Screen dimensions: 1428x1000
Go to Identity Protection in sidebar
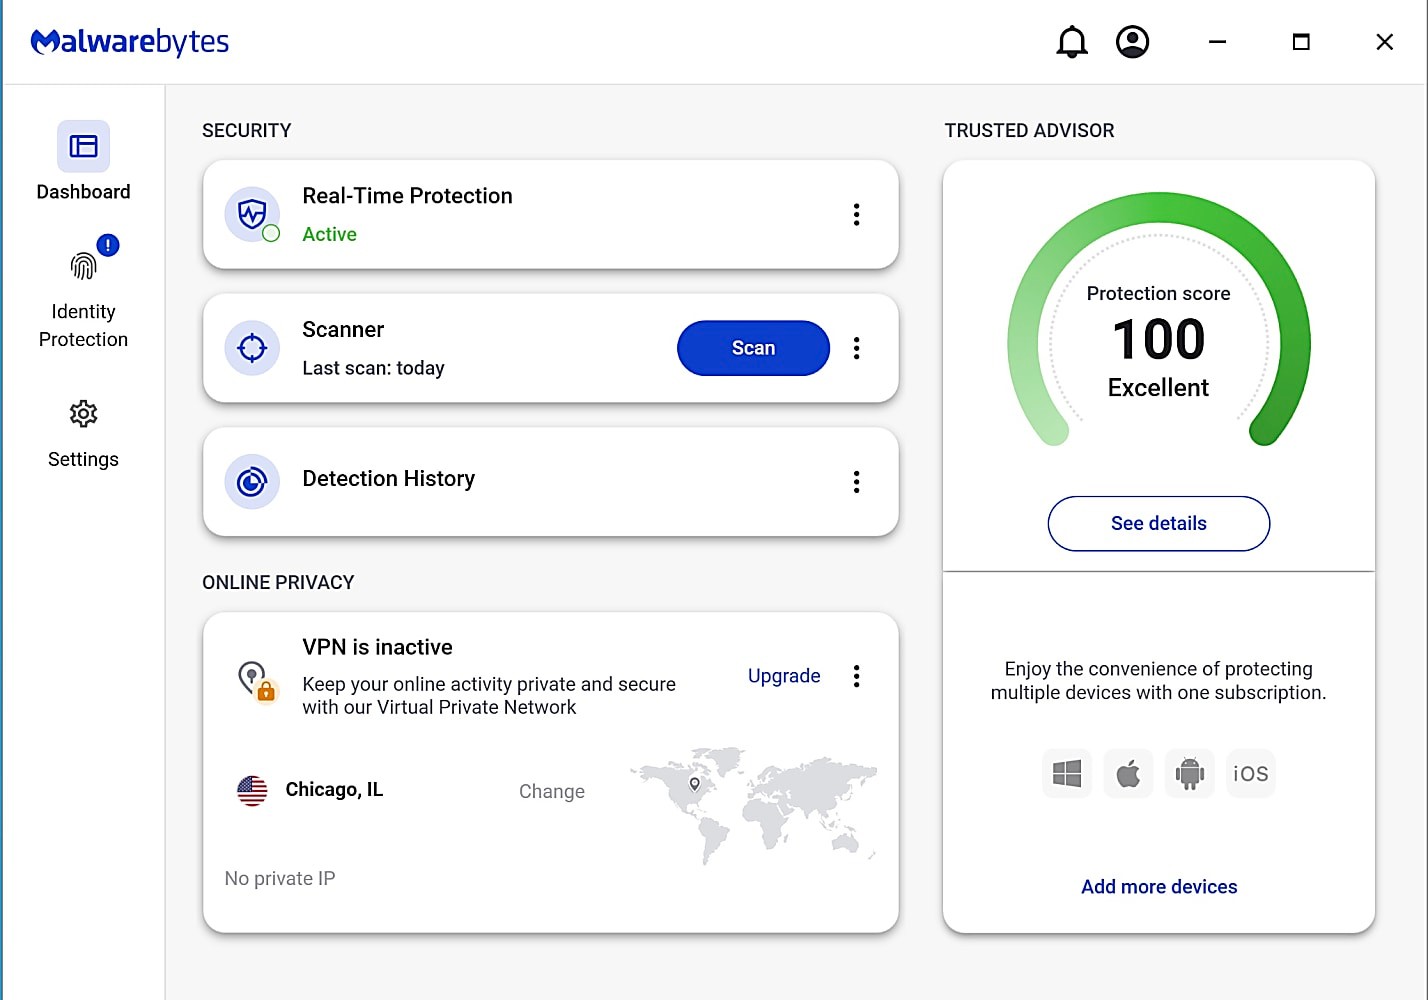pos(83,295)
